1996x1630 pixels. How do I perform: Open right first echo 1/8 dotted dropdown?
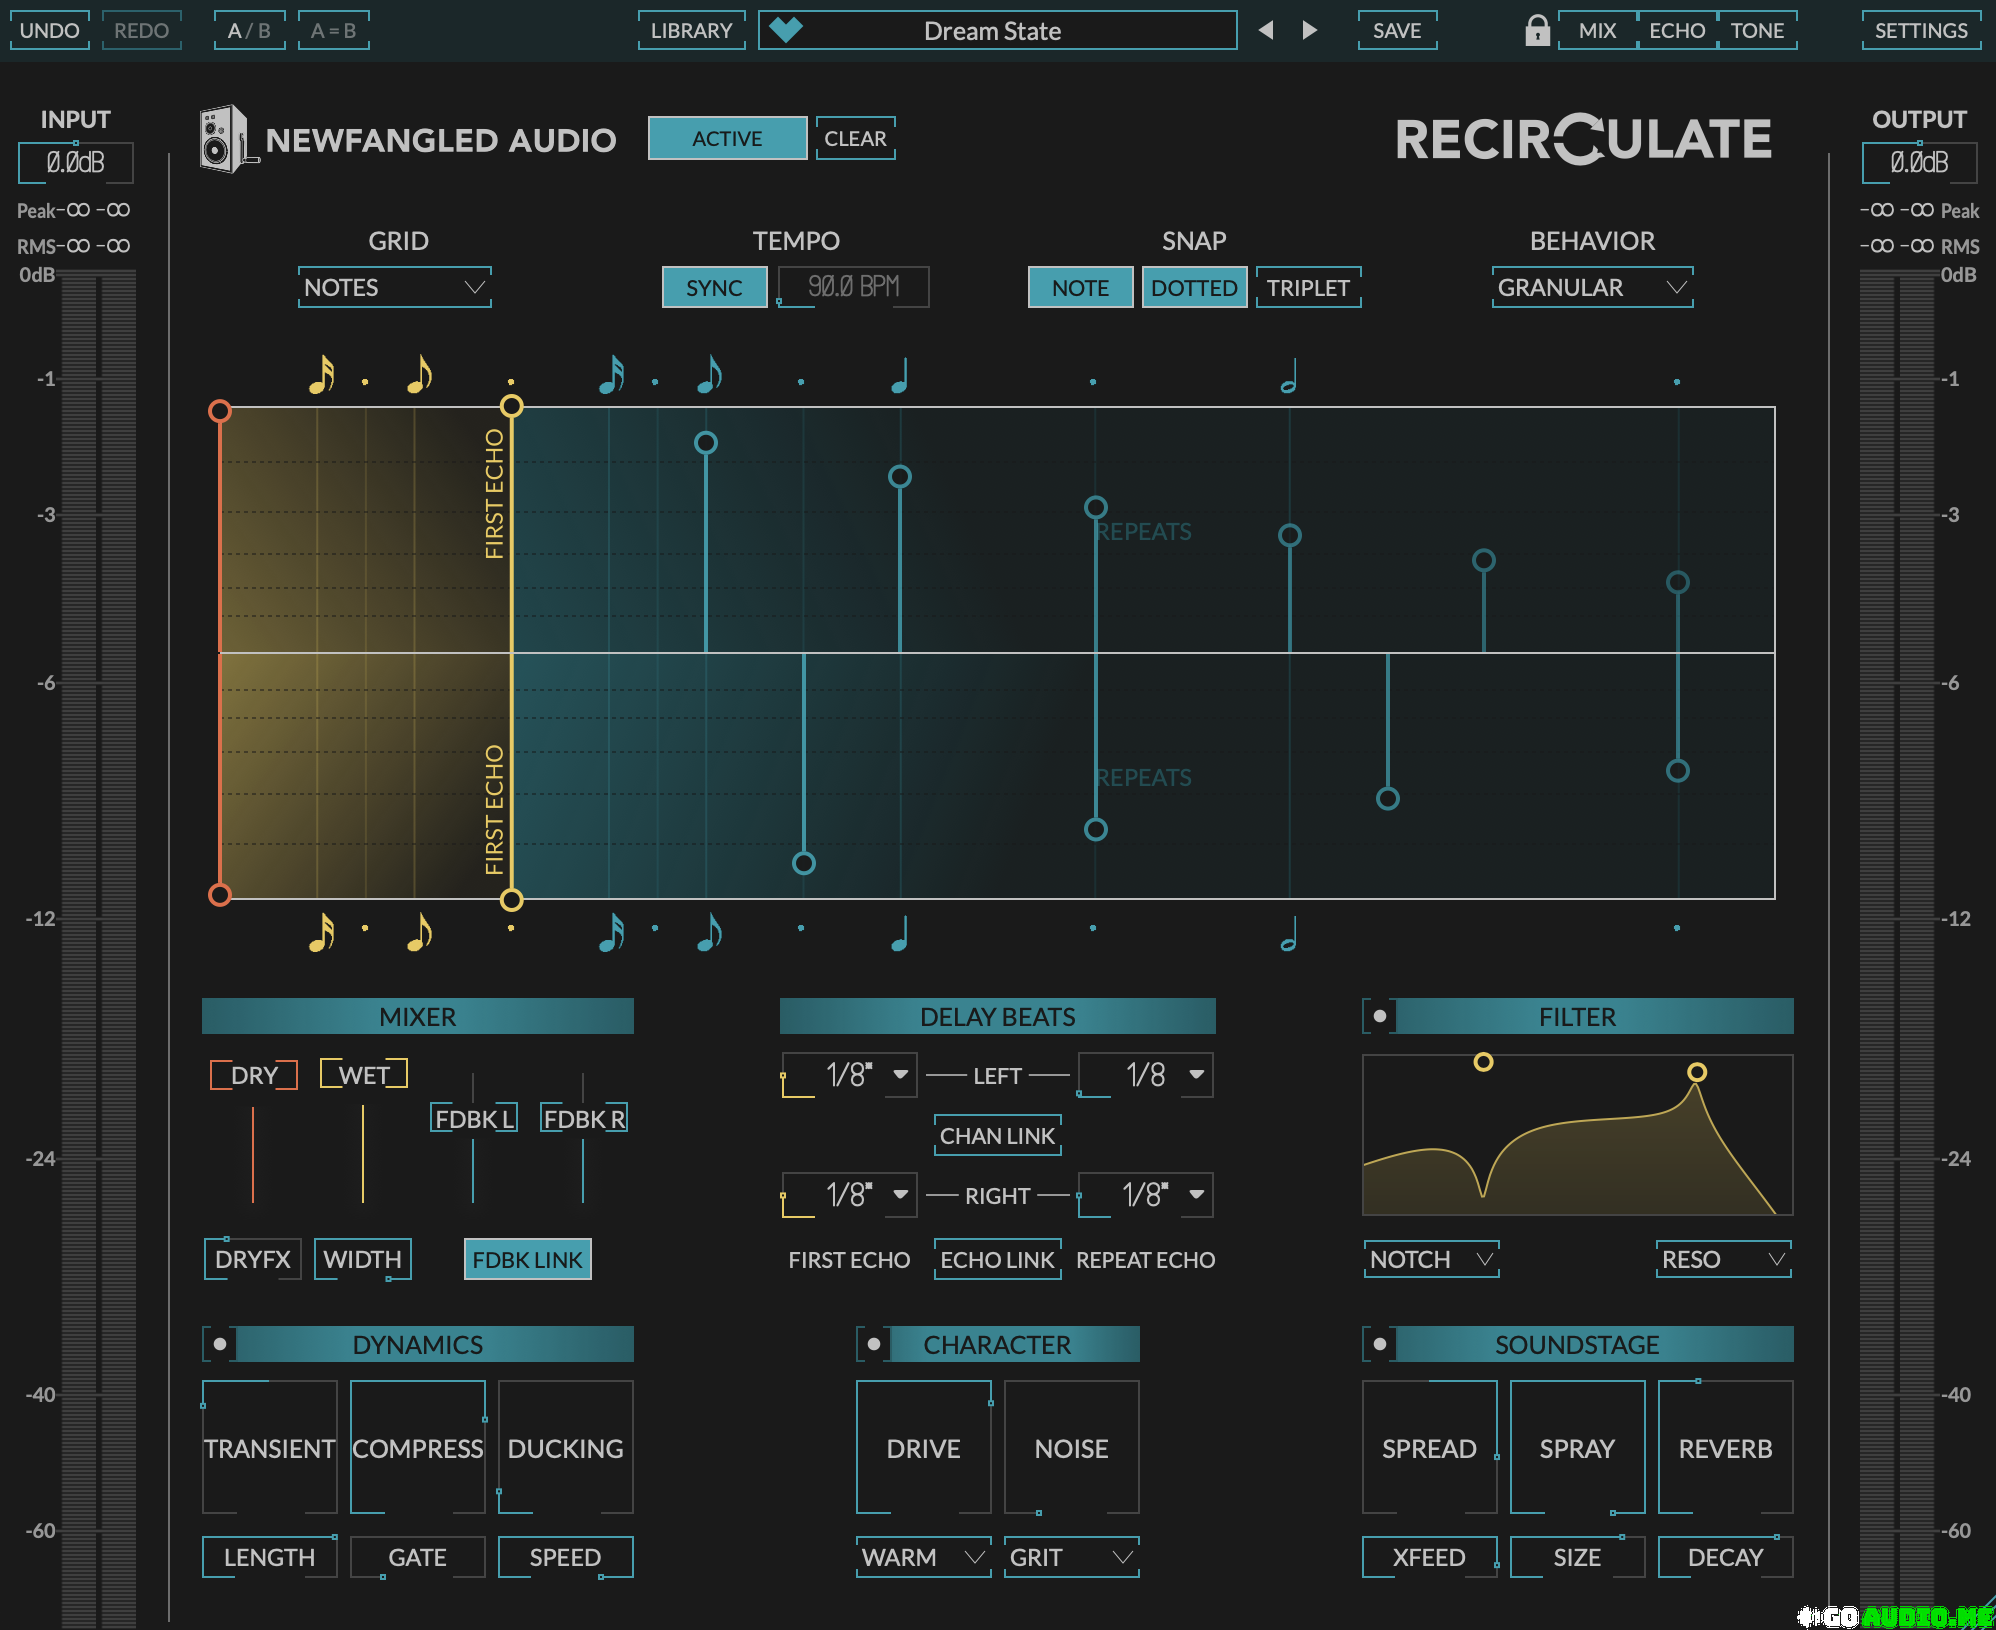[x=849, y=1195]
